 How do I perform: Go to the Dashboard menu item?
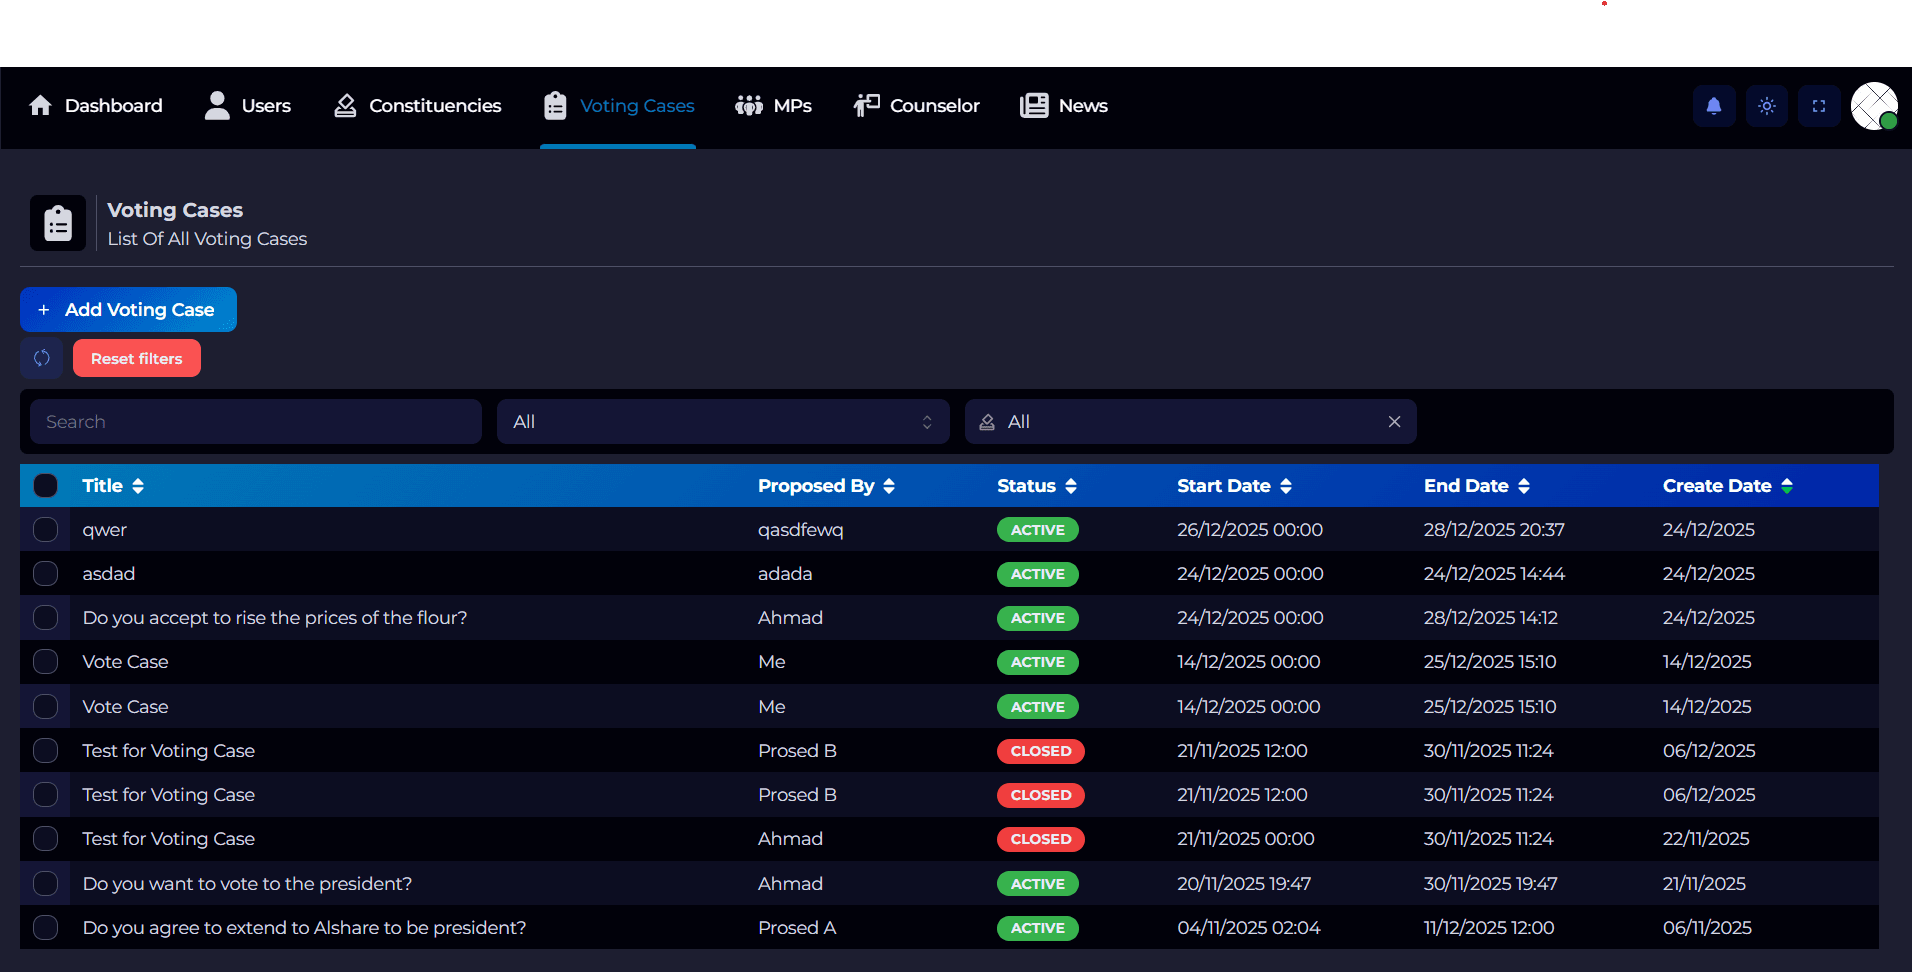(96, 106)
